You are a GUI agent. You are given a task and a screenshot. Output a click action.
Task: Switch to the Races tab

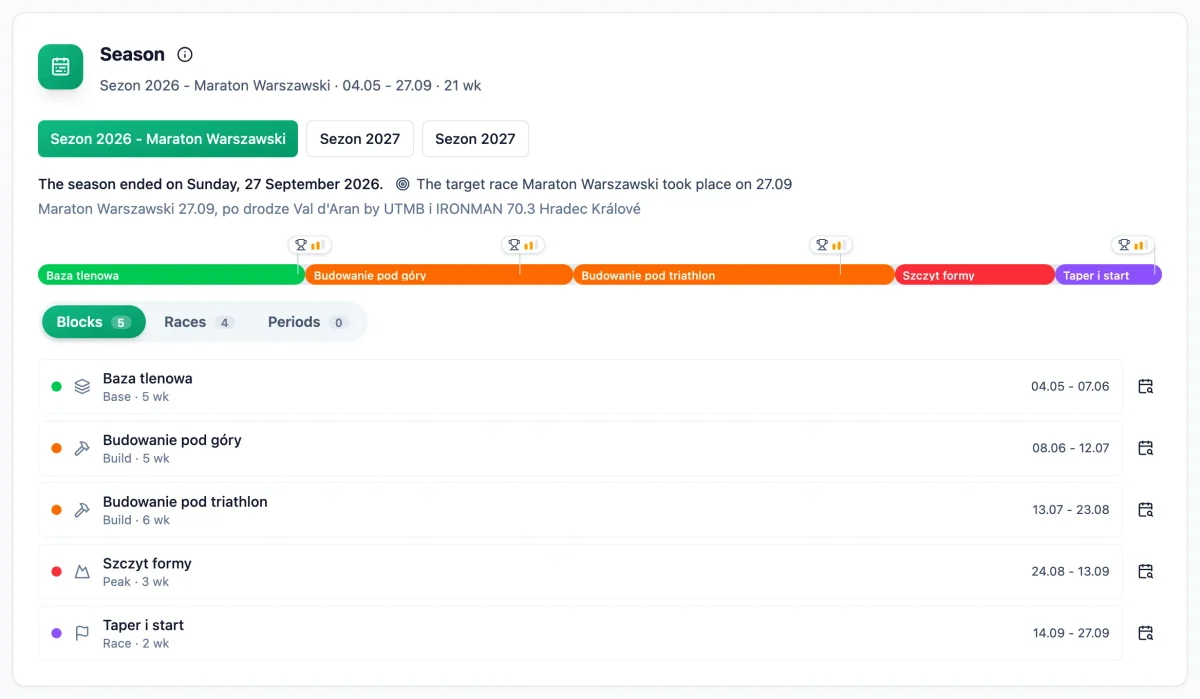point(198,322)
